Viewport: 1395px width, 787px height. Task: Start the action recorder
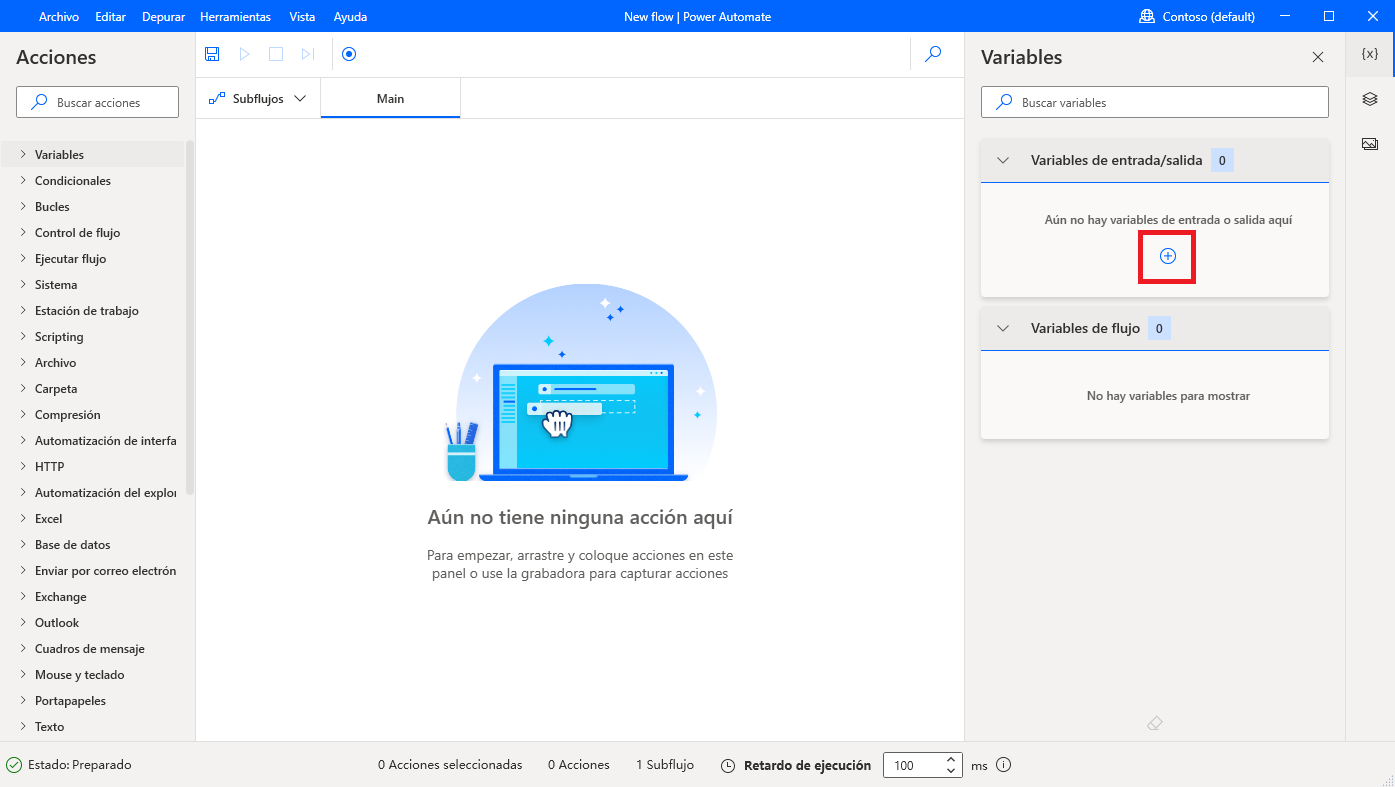point(348,54)
